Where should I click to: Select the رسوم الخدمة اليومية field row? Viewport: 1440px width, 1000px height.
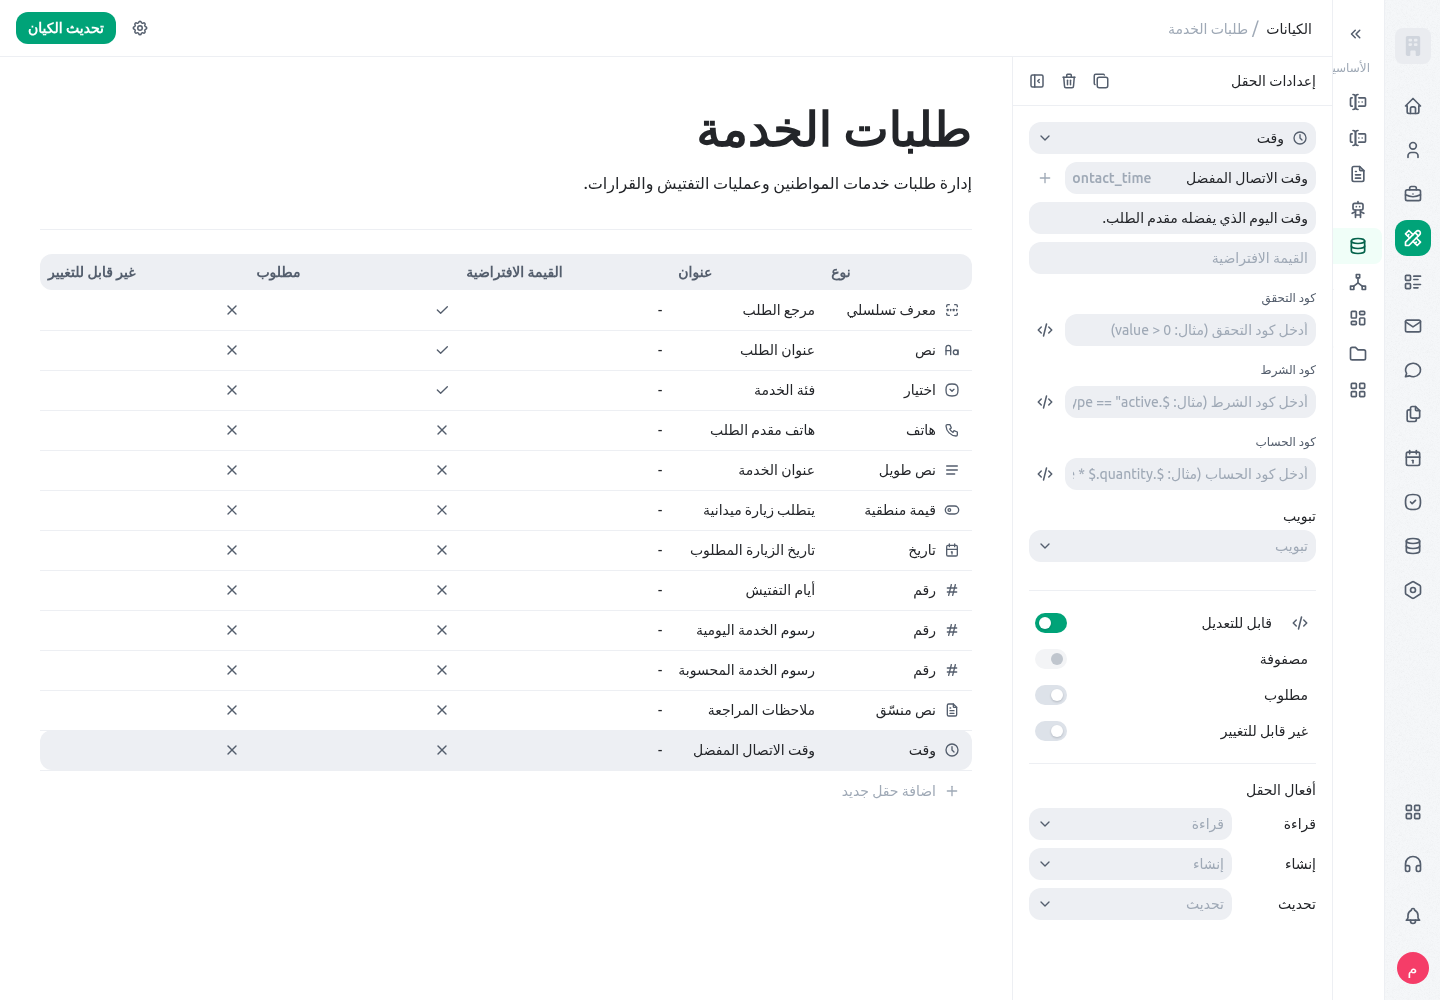coord(506,630)
